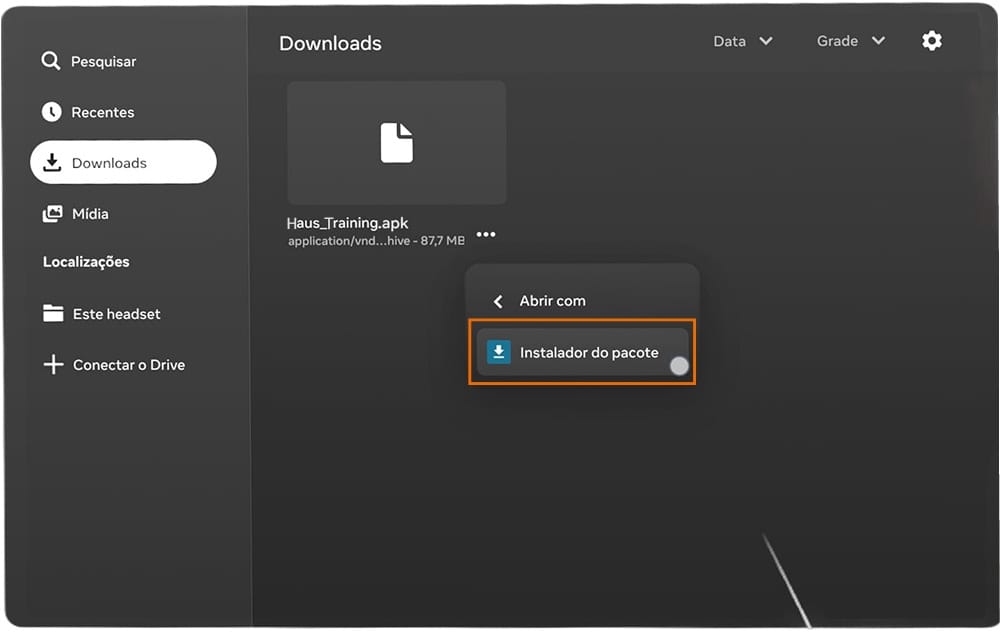Click the Haus_Training.apk file name
Image resolution: width=1000 pixels, height=634 pixels.
[348, 223]
